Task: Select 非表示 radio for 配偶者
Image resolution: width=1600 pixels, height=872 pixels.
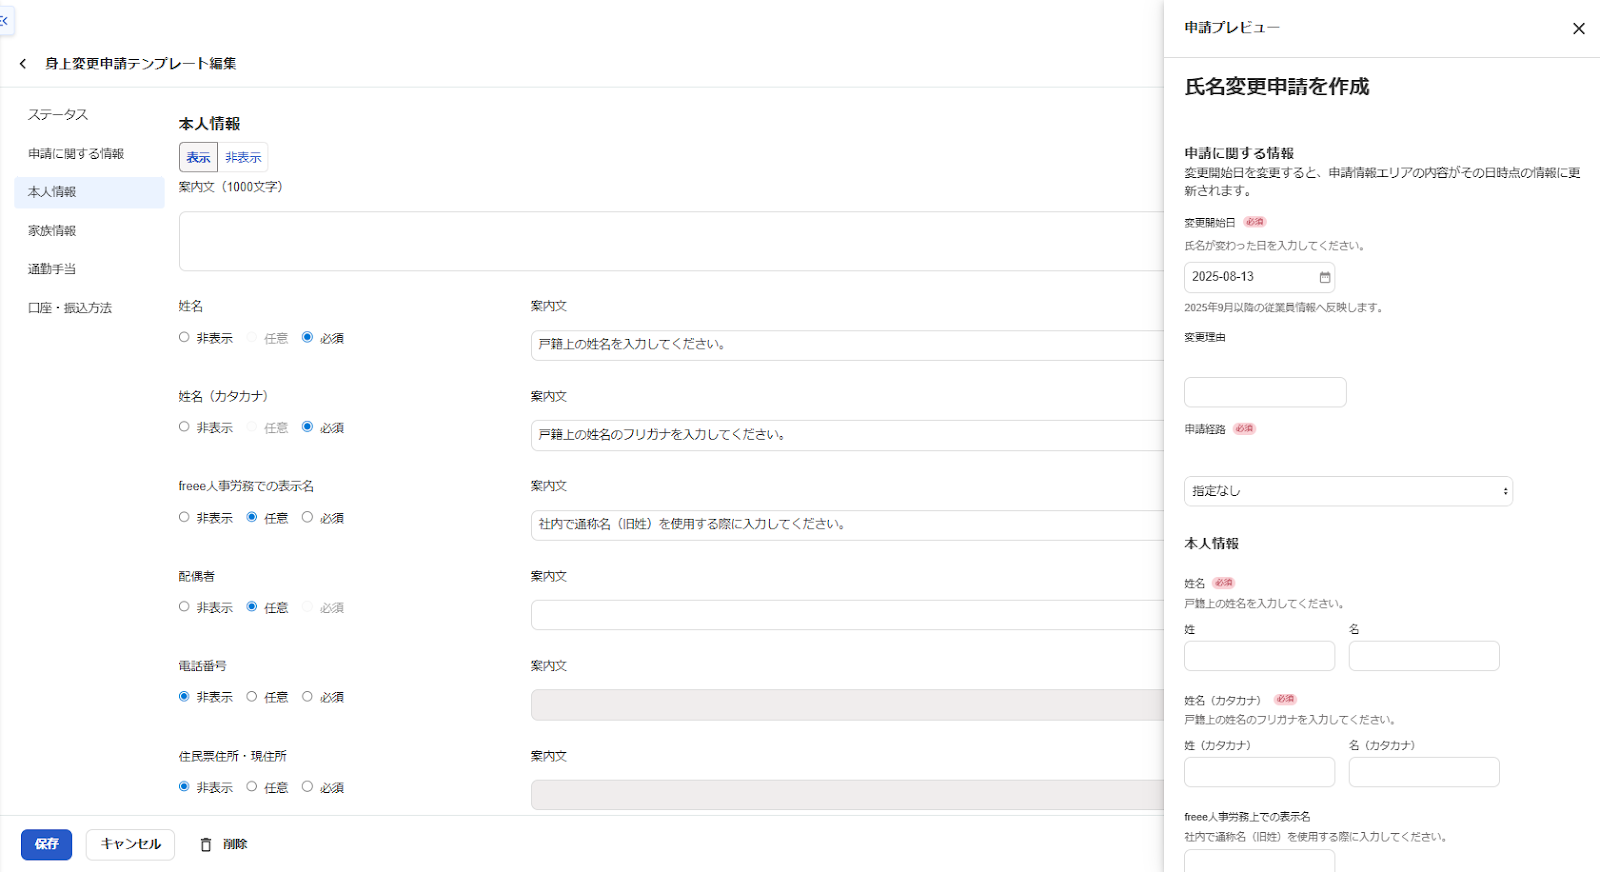Action: pyautogui.click(x=184, y=607)
